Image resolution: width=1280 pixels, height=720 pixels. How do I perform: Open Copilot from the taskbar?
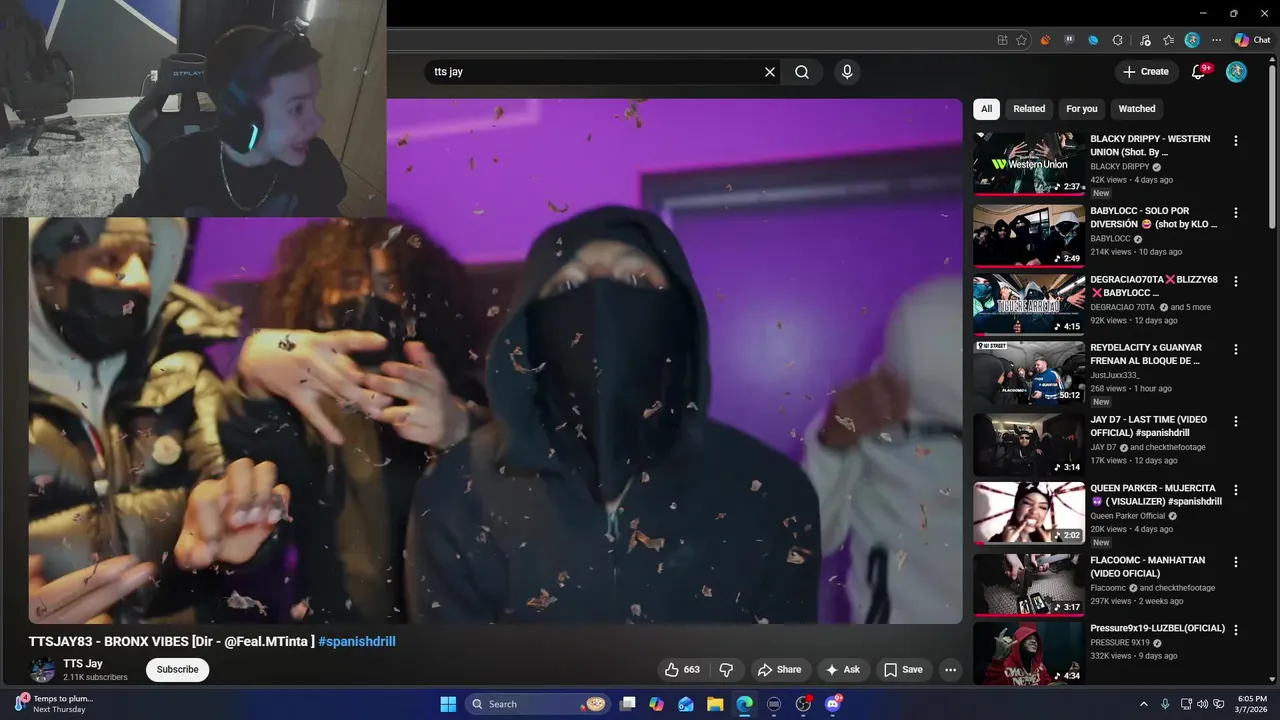[x=656, y=704]
